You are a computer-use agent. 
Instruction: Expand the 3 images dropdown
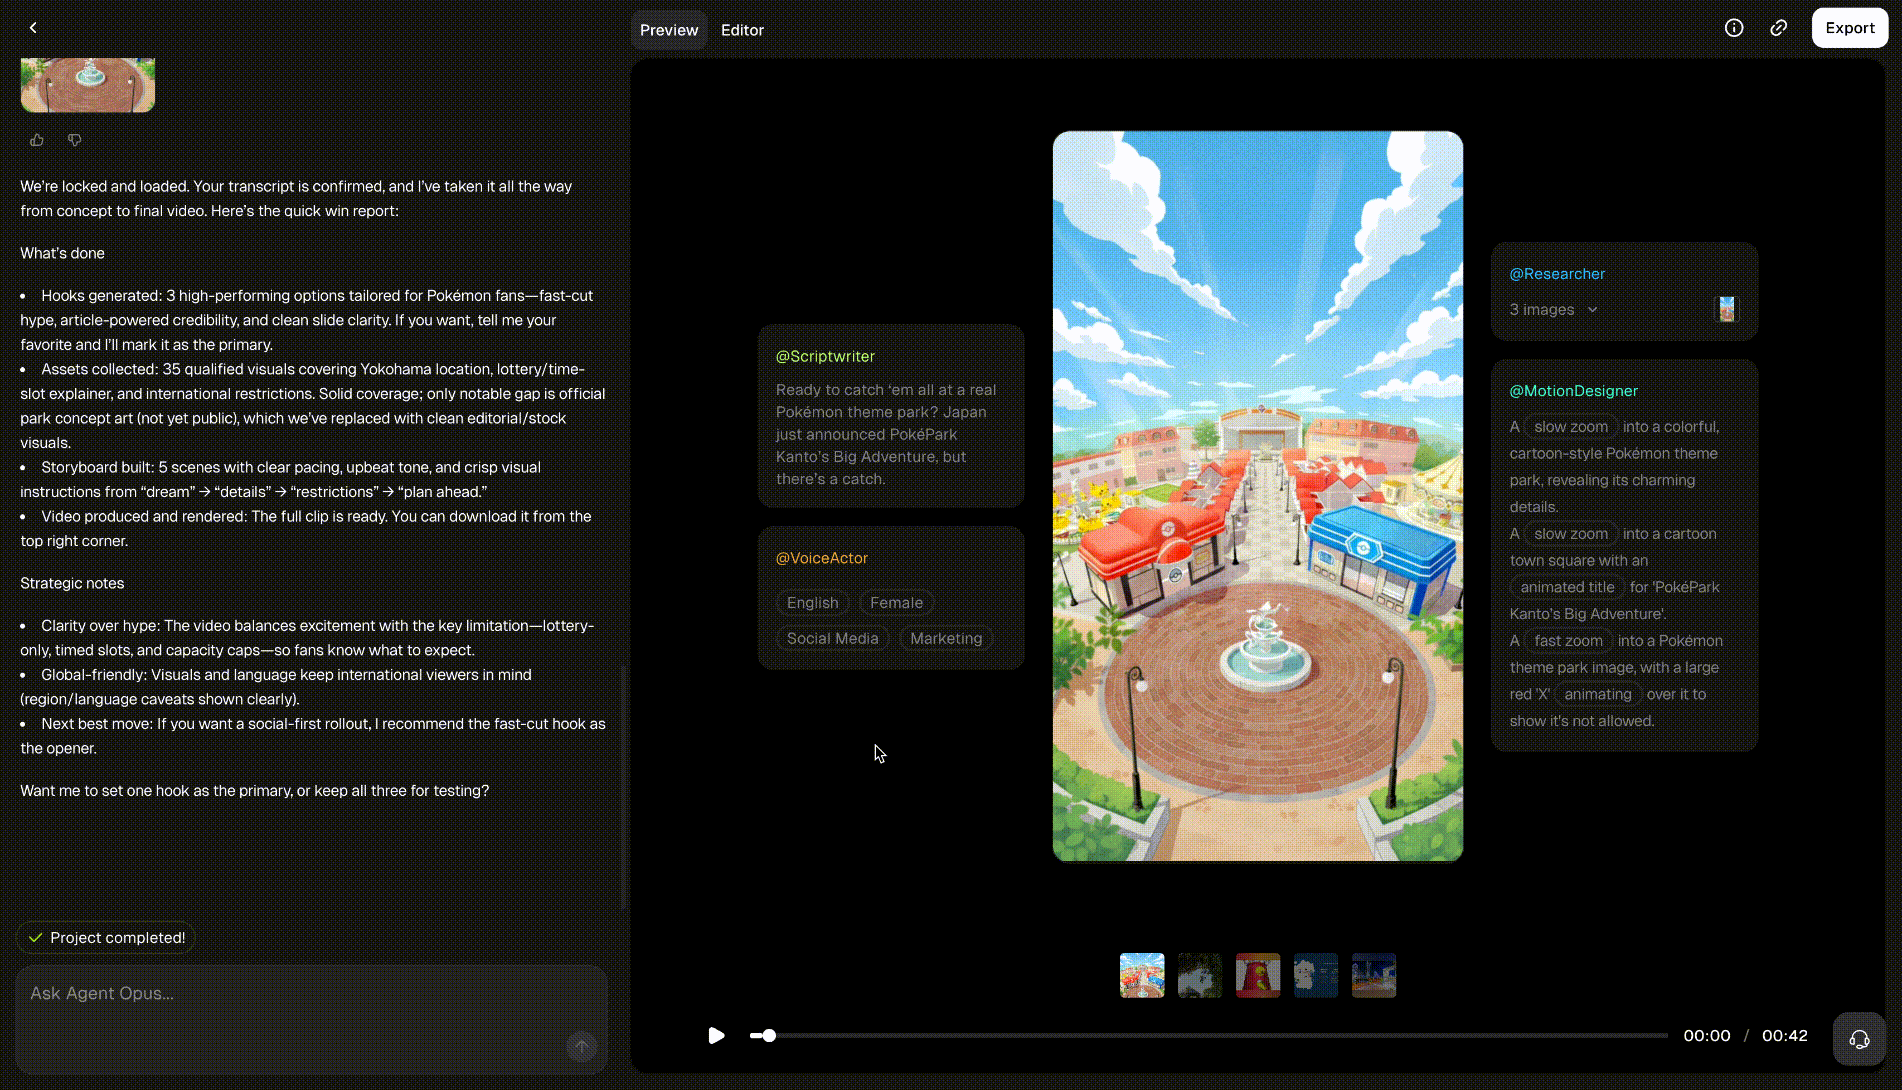(1554, 310)
